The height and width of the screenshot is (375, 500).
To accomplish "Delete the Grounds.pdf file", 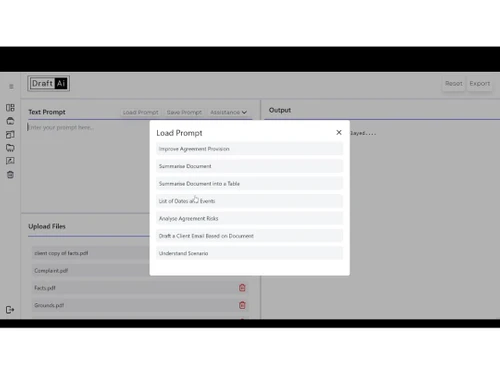I will (x=242, y=305).
